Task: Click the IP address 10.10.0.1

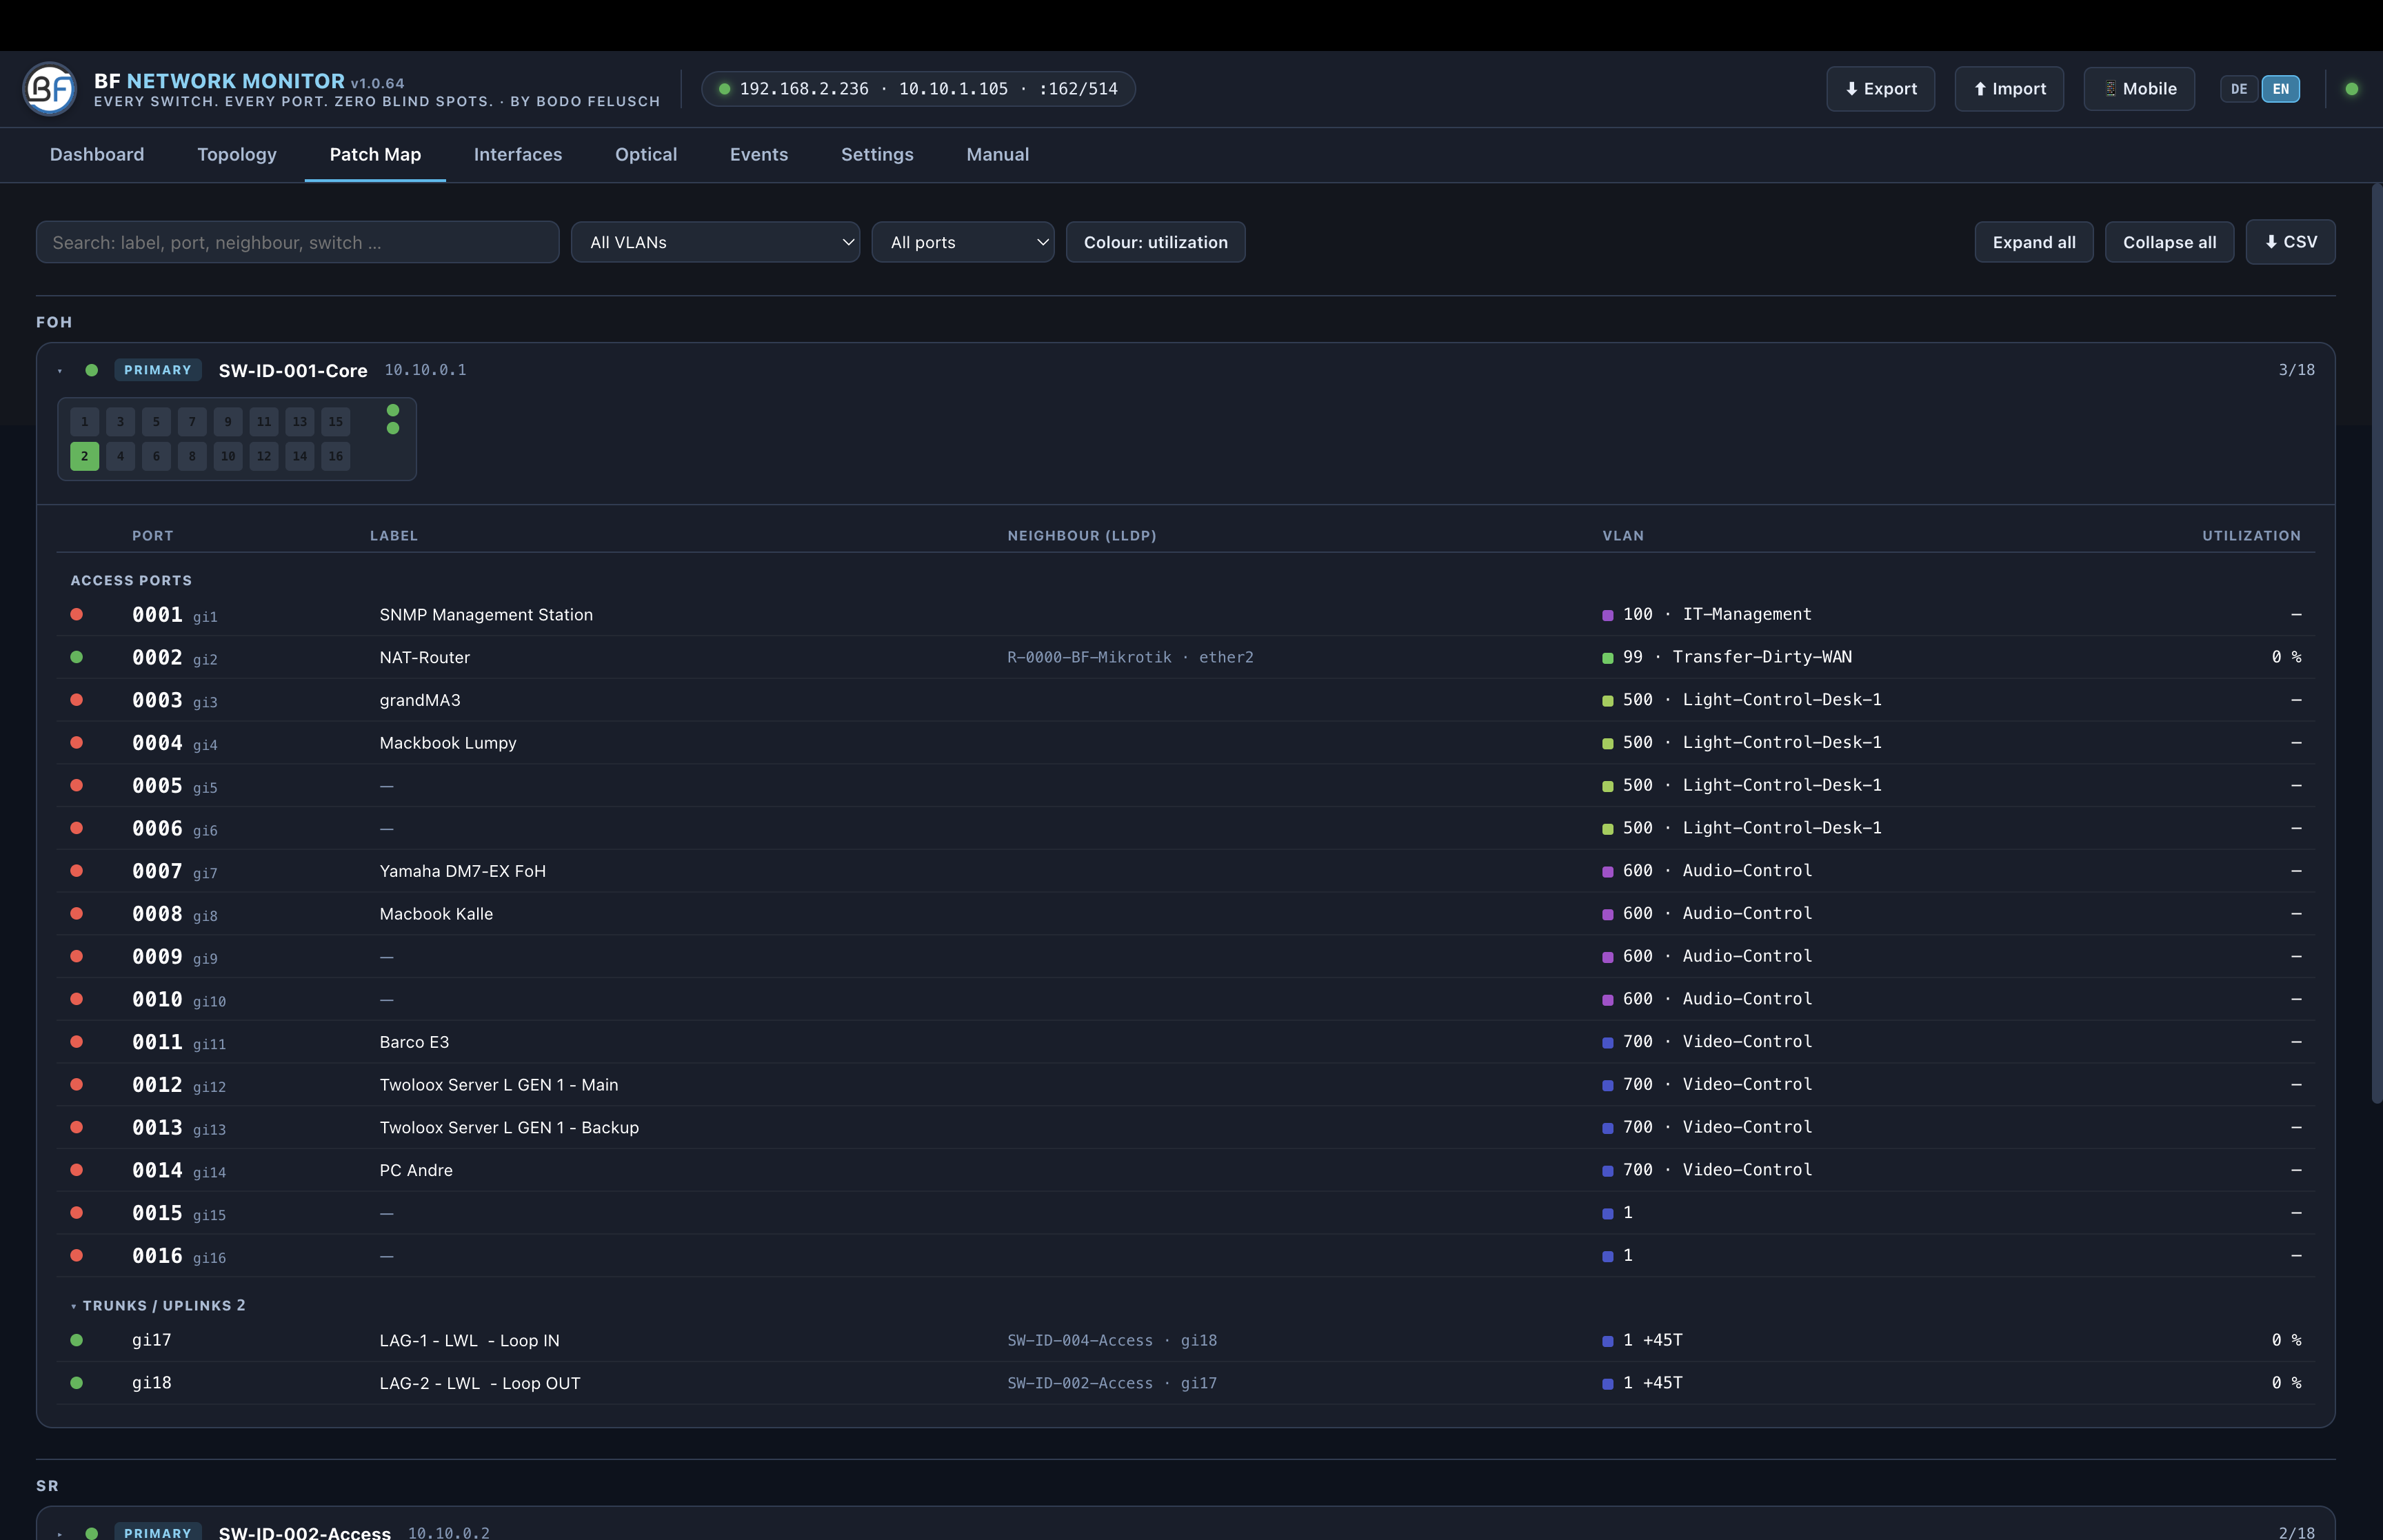Action: [x=426, y=370]
